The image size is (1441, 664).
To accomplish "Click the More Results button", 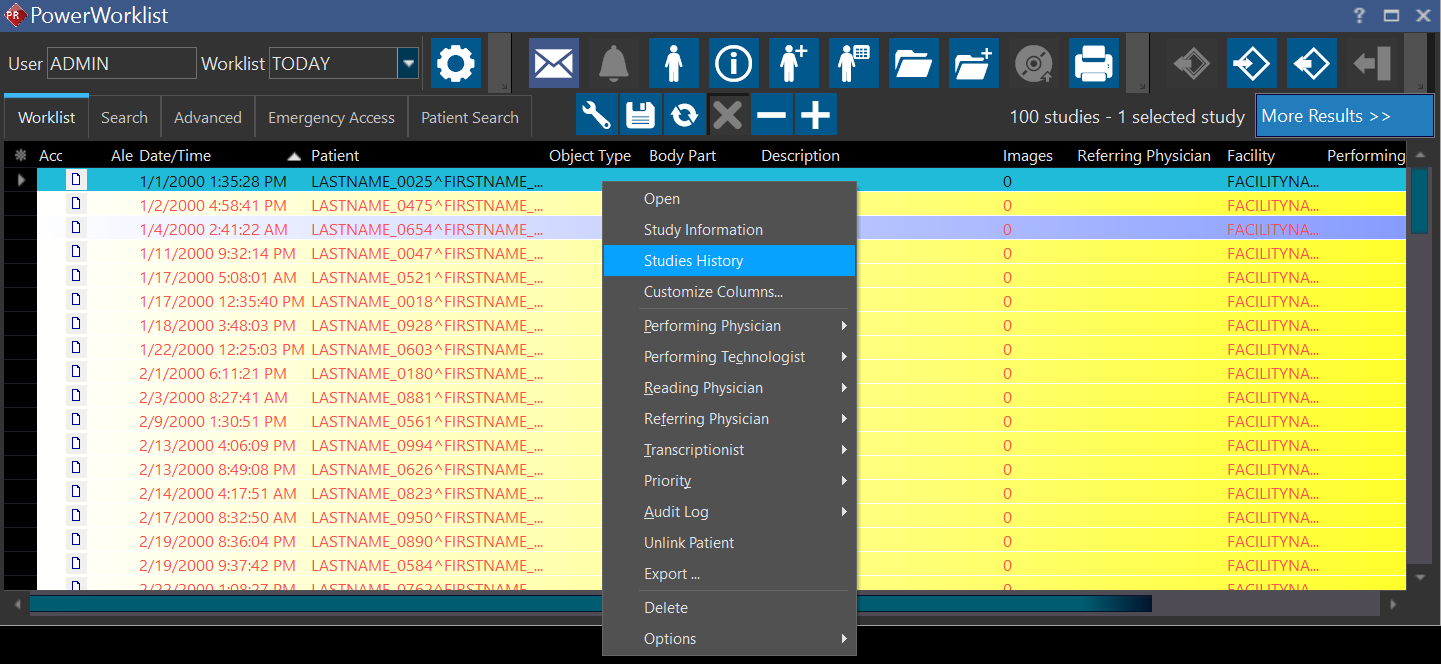I will tap(1344, 116).
